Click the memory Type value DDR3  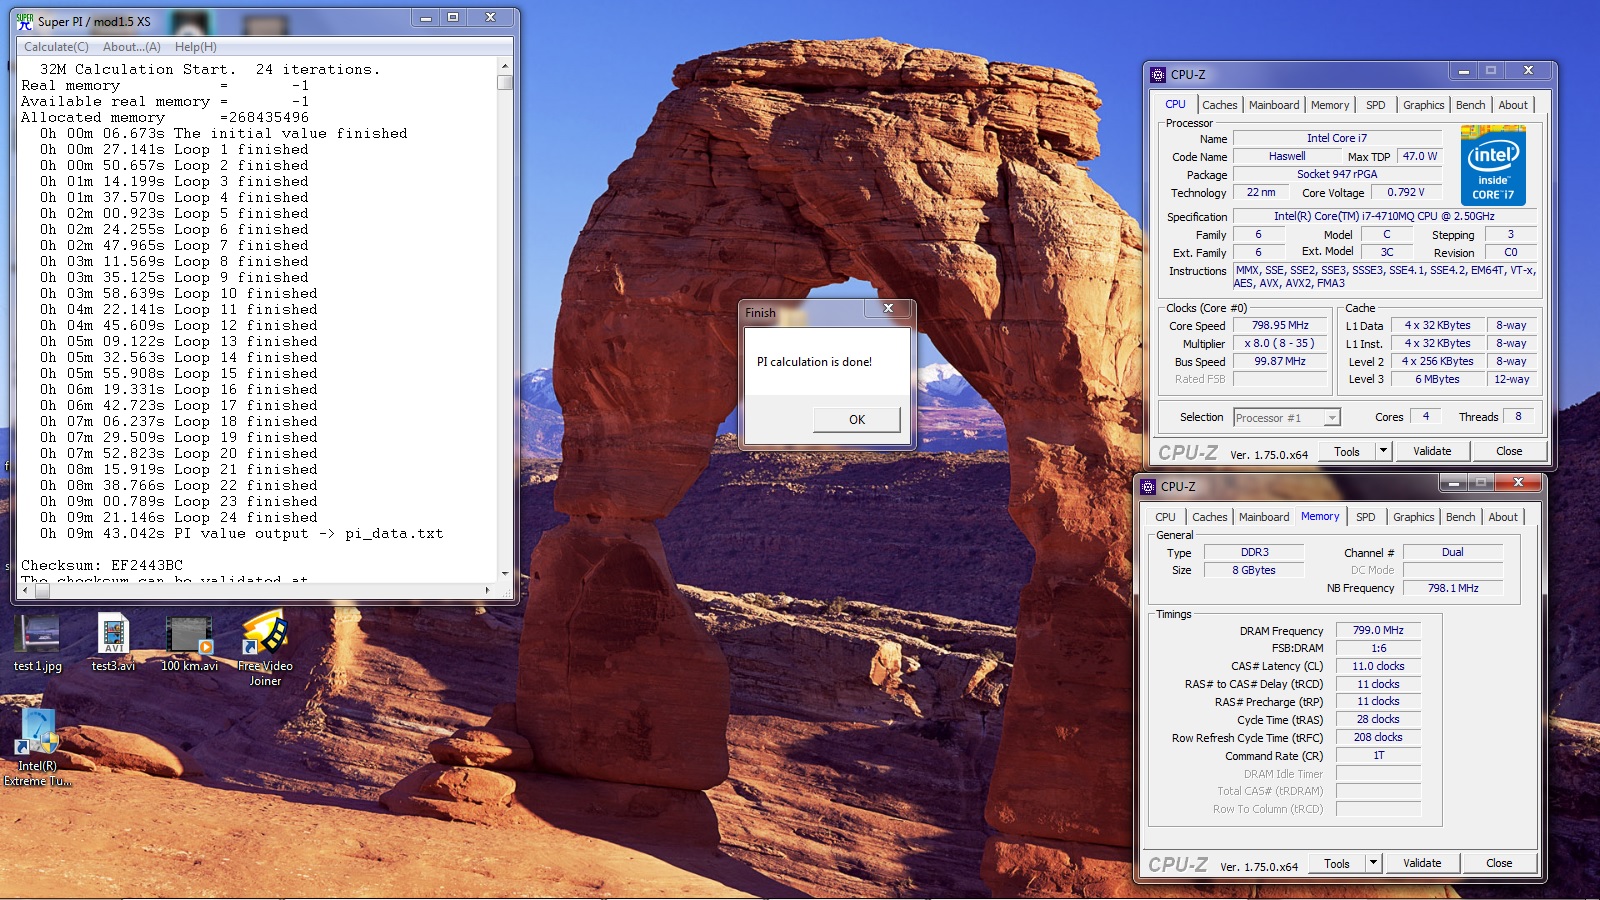1254,552
